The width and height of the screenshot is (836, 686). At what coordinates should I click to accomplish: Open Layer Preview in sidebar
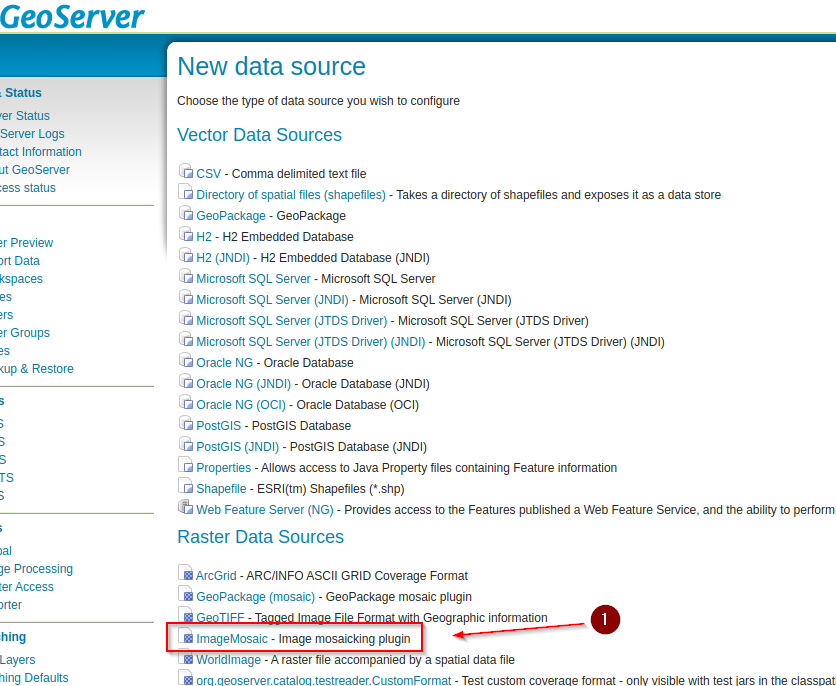27,243
